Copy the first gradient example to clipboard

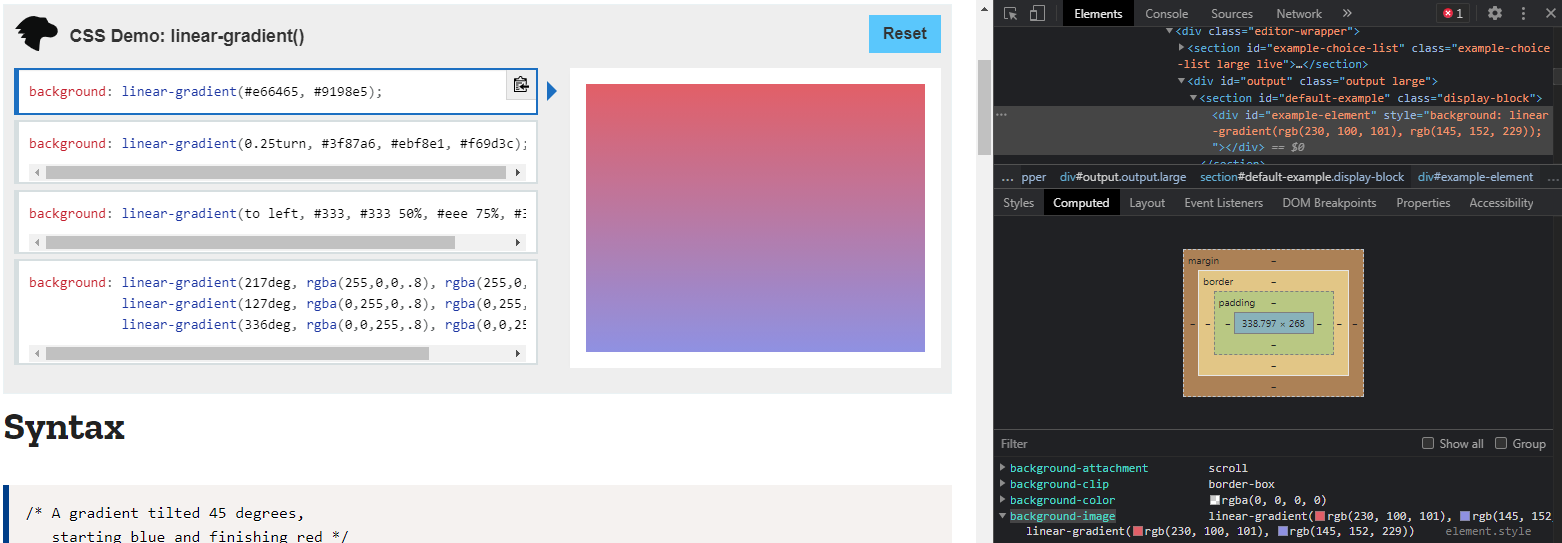(520, 85)
